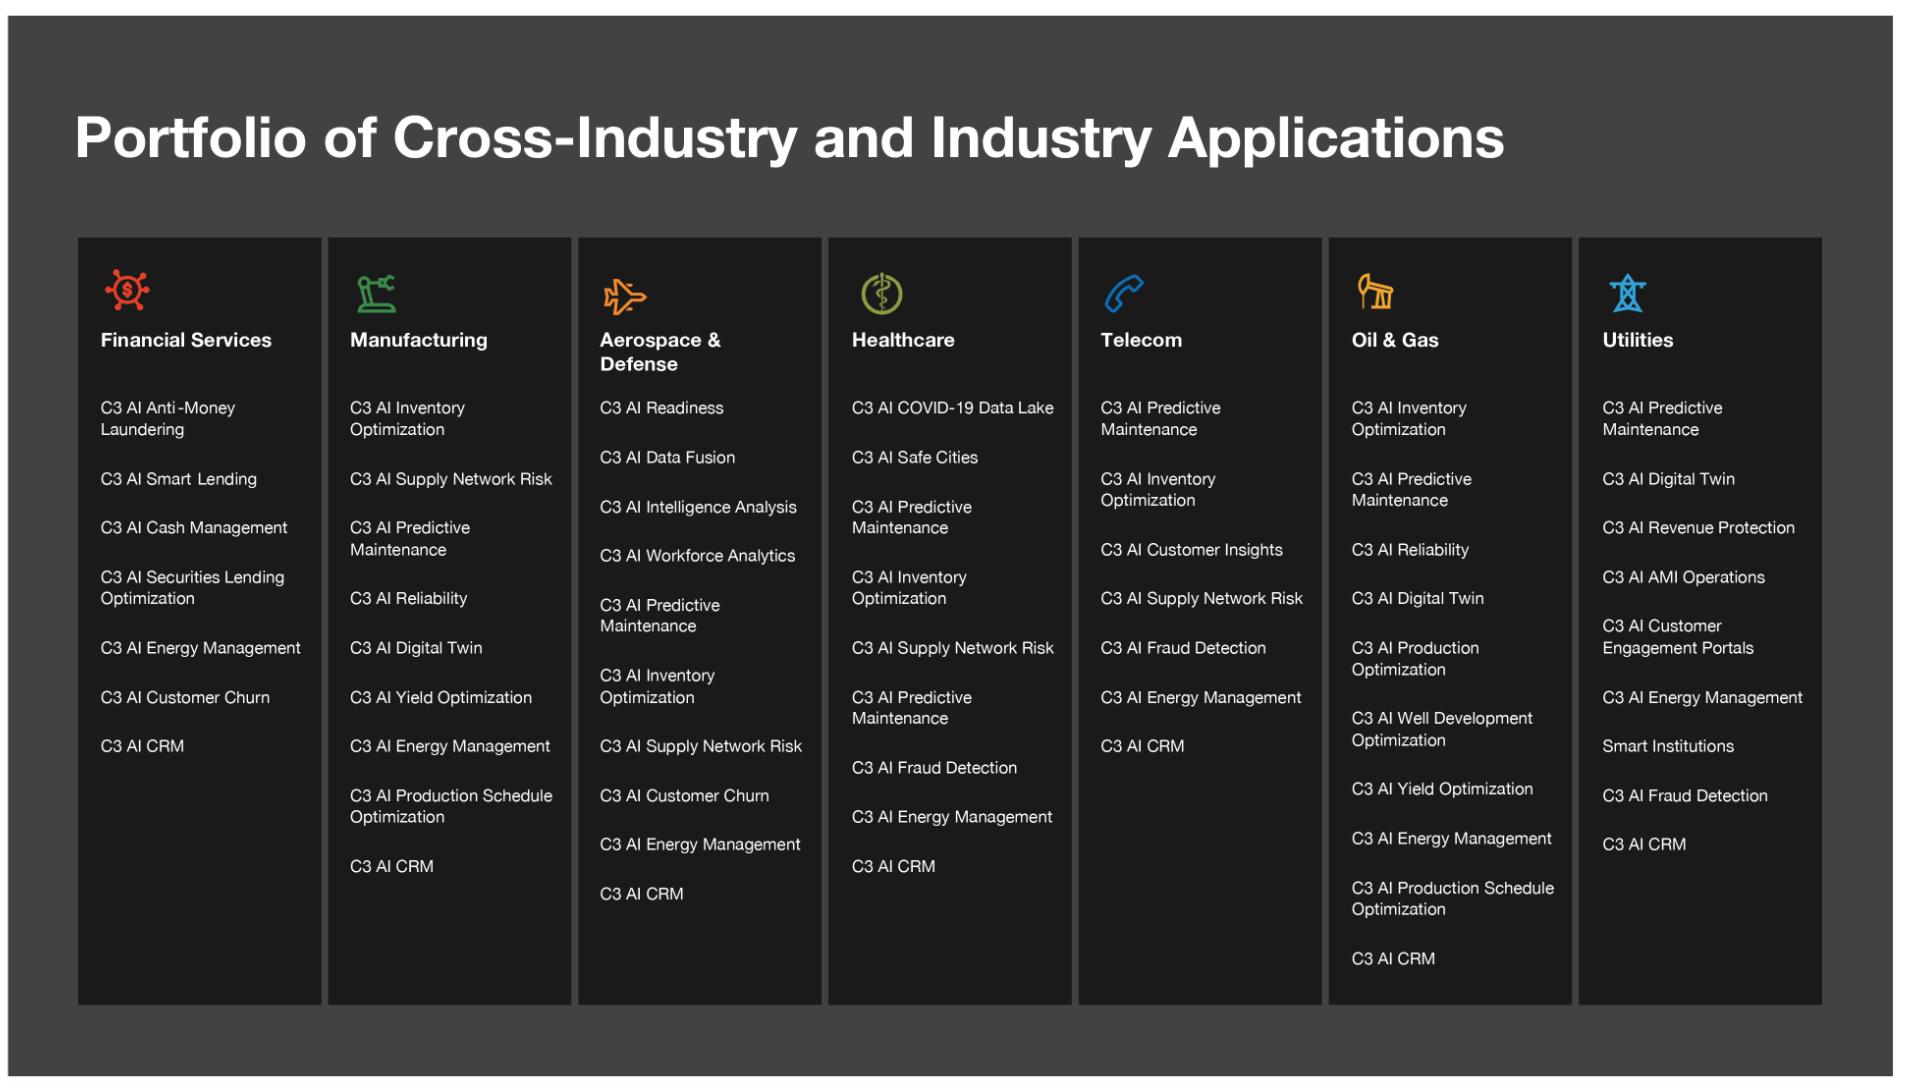Click 'C3 AI Supply Network Risk' under Healthcare
Screen dimensions: 1906x1088
coord(952,648)
